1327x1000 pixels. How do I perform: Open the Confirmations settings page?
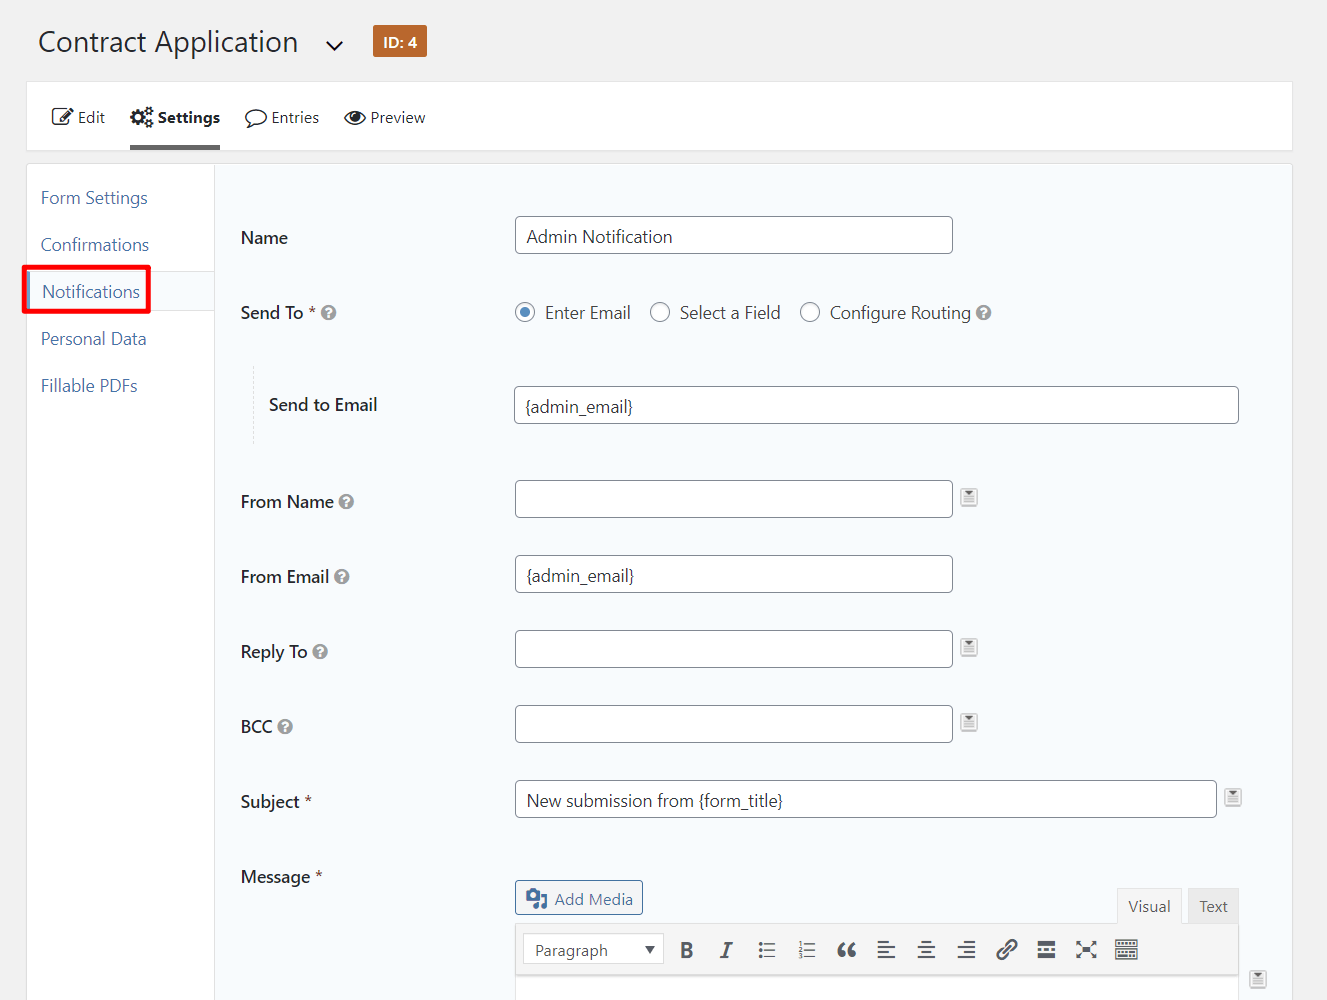[94, 244]
